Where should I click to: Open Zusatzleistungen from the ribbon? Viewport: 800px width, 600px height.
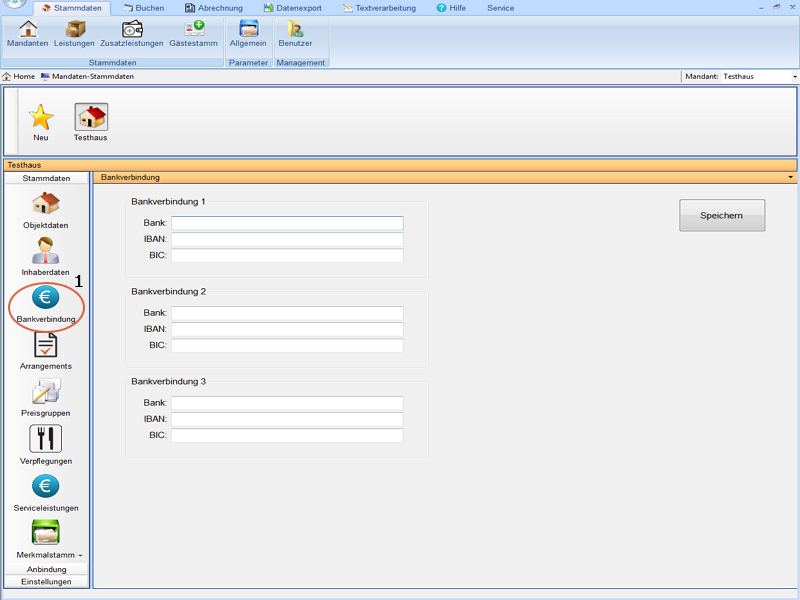[x=131, y=33]
